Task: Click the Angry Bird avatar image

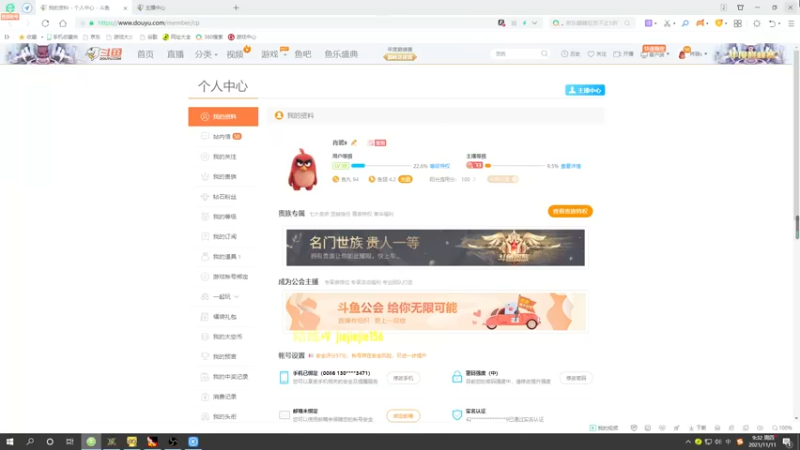Action: (303, 169)
